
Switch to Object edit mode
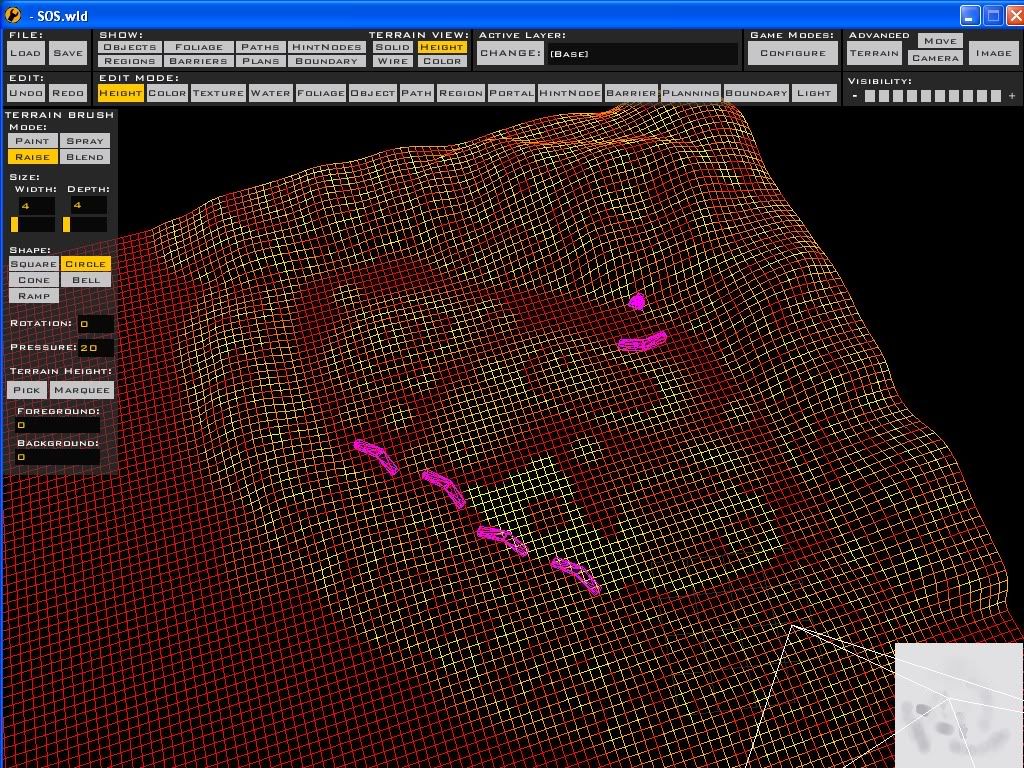(372, 93)
